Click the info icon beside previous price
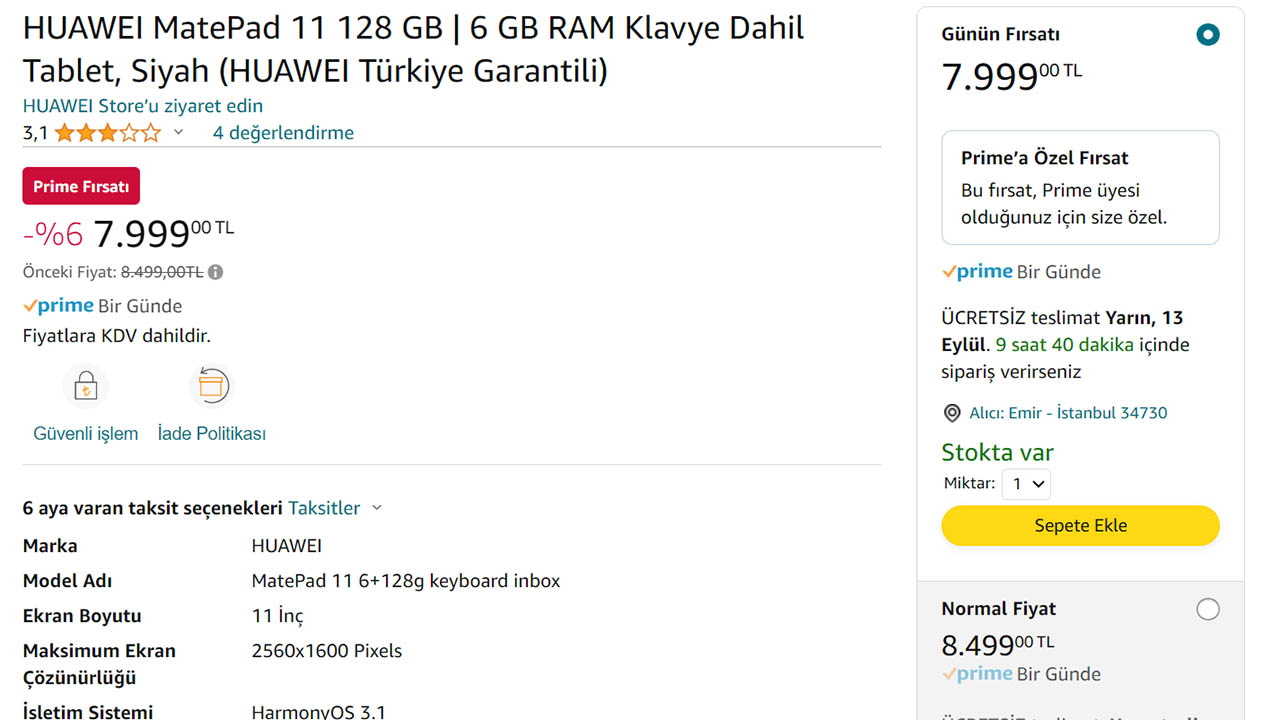The width and height of the screenshot is (1280, 720). point(216,272)
